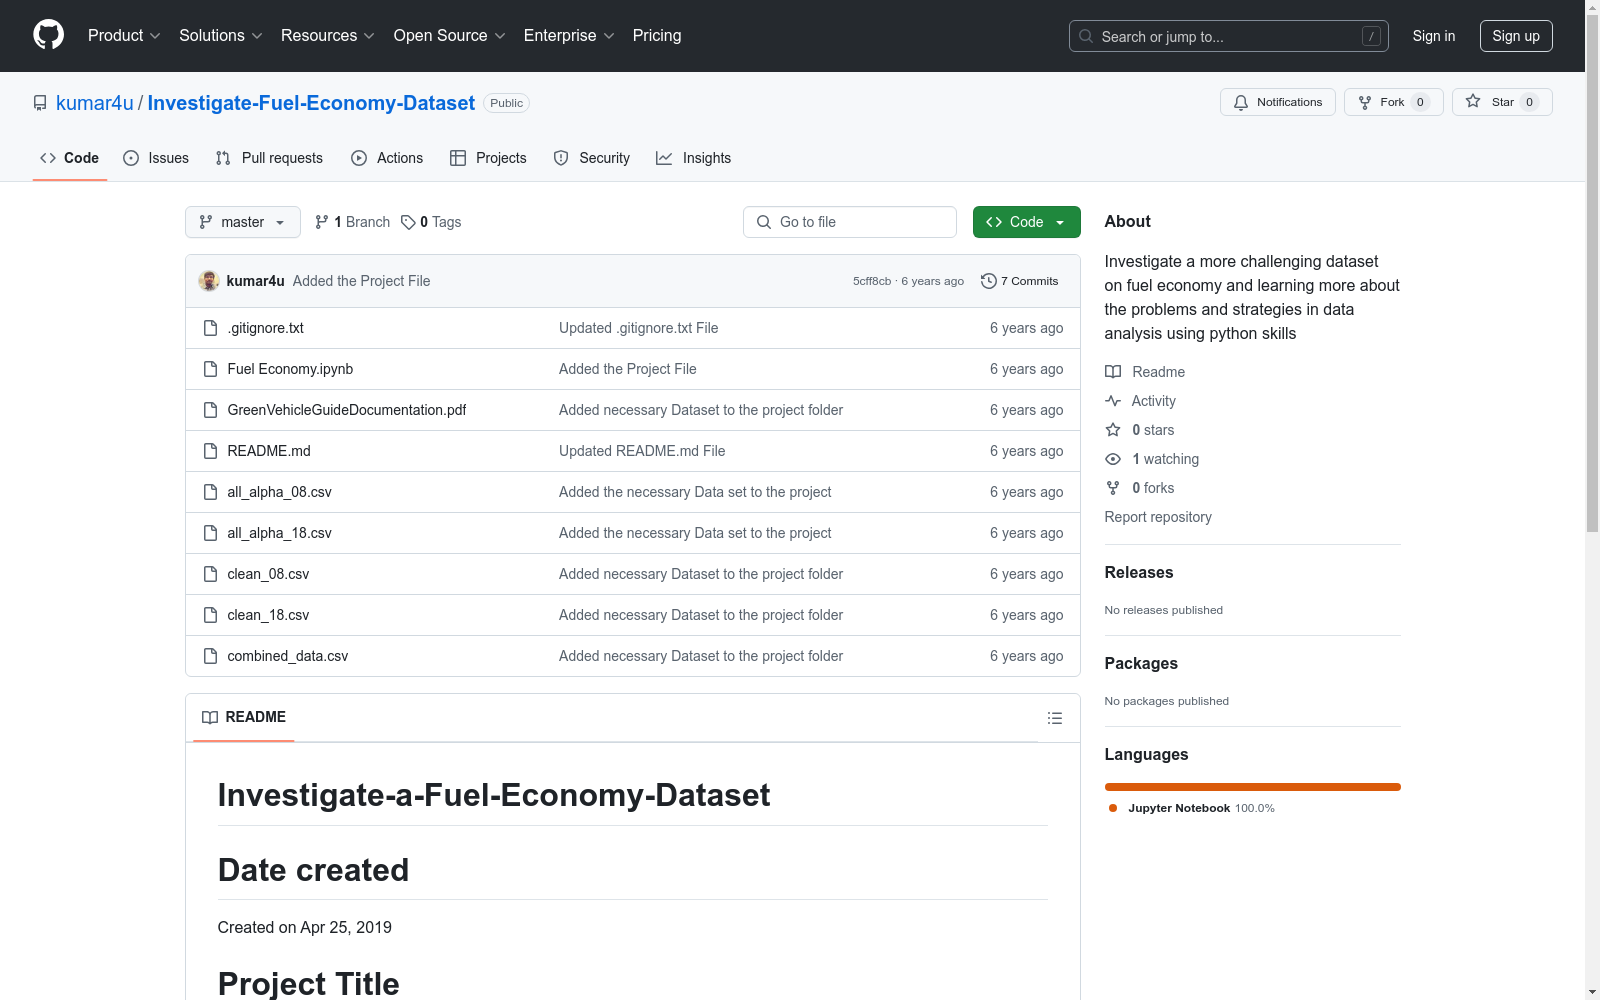Click the star icon beside 0 stars

click(1113, 430)
